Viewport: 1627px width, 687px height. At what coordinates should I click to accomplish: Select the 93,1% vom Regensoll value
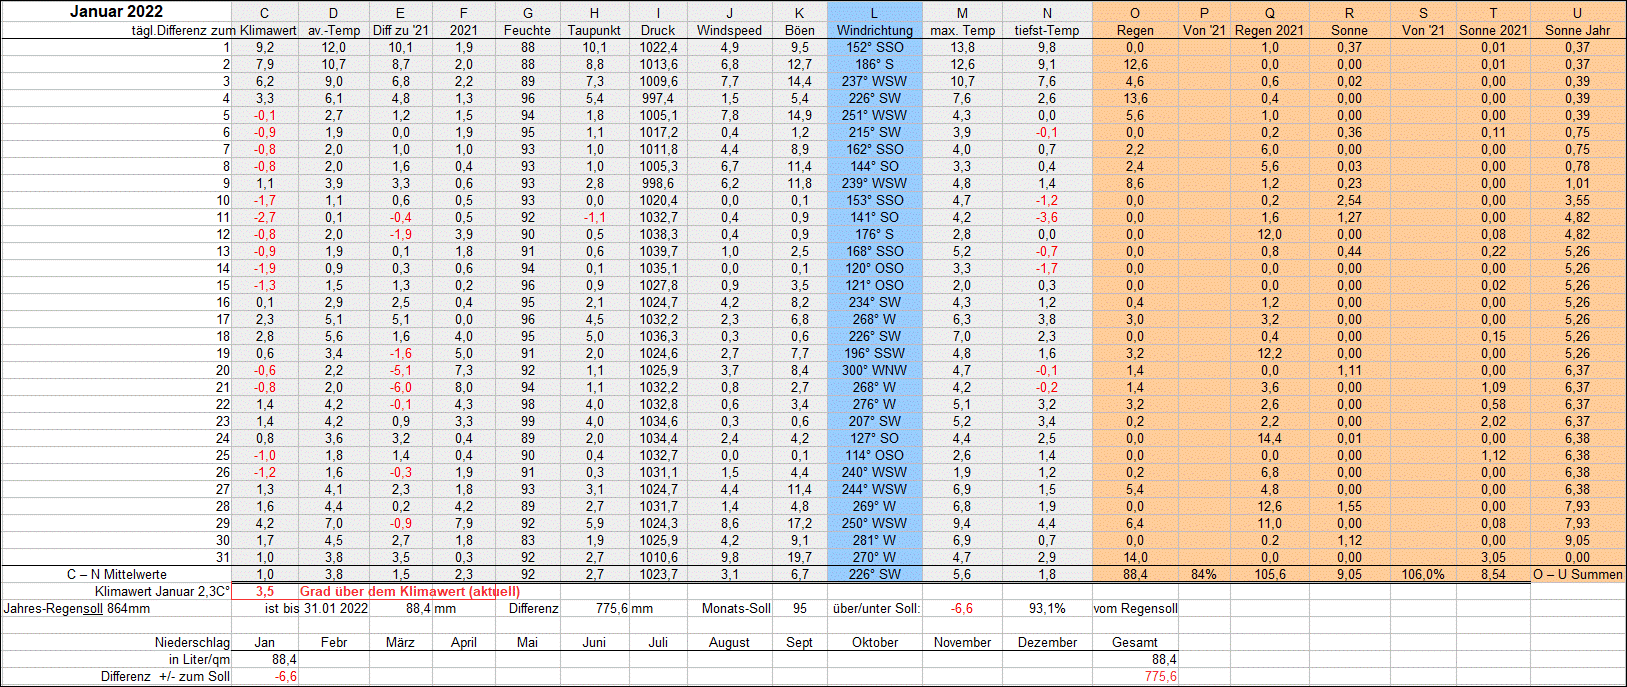coord(1047,608)
